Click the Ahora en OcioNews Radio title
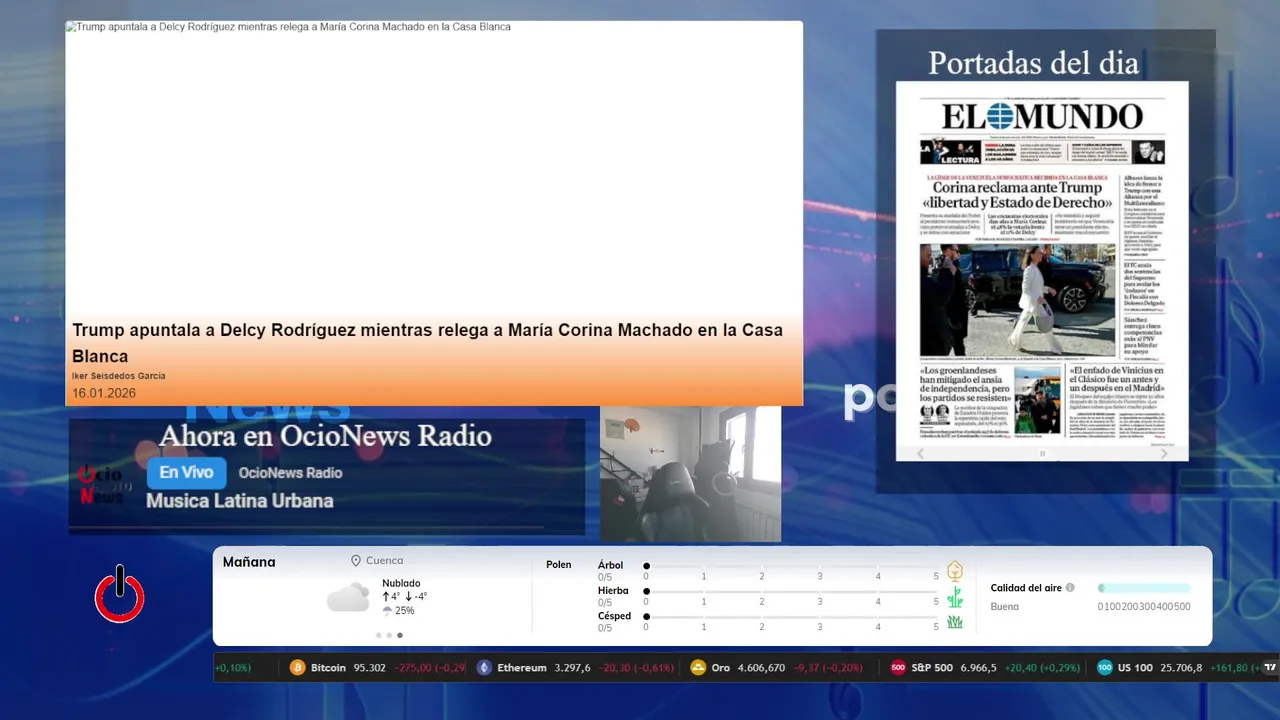1280x720 pixels. tap(325, 436)
